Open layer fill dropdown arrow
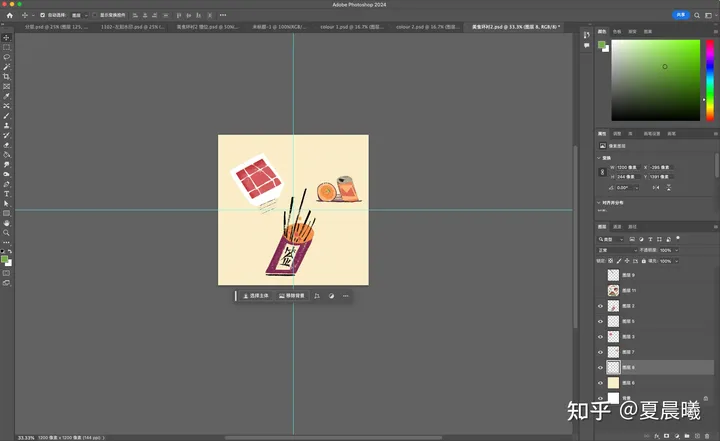Image resolution: width=720 pixels, height=441 pixels. pyautogui.click(x=677, y=261)
